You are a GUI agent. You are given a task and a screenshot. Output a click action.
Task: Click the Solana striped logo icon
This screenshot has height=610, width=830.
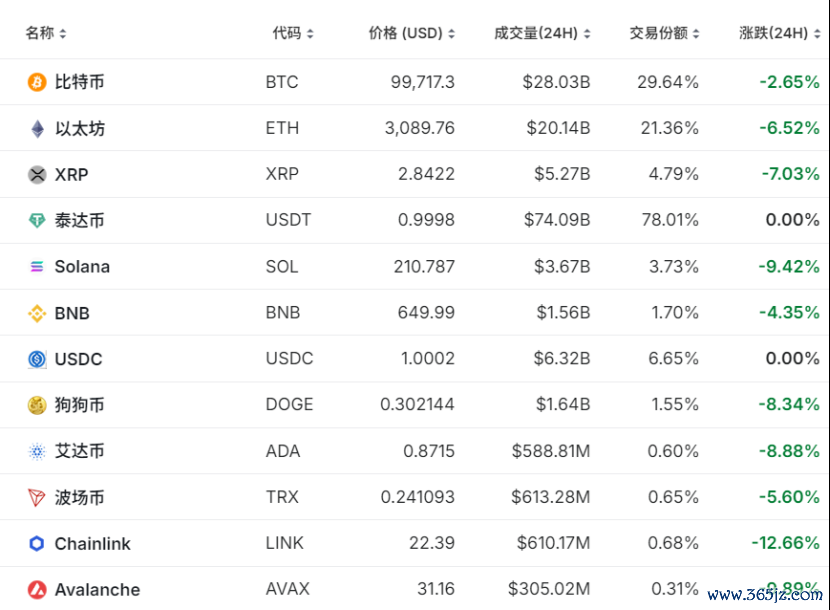coord(37,266)
